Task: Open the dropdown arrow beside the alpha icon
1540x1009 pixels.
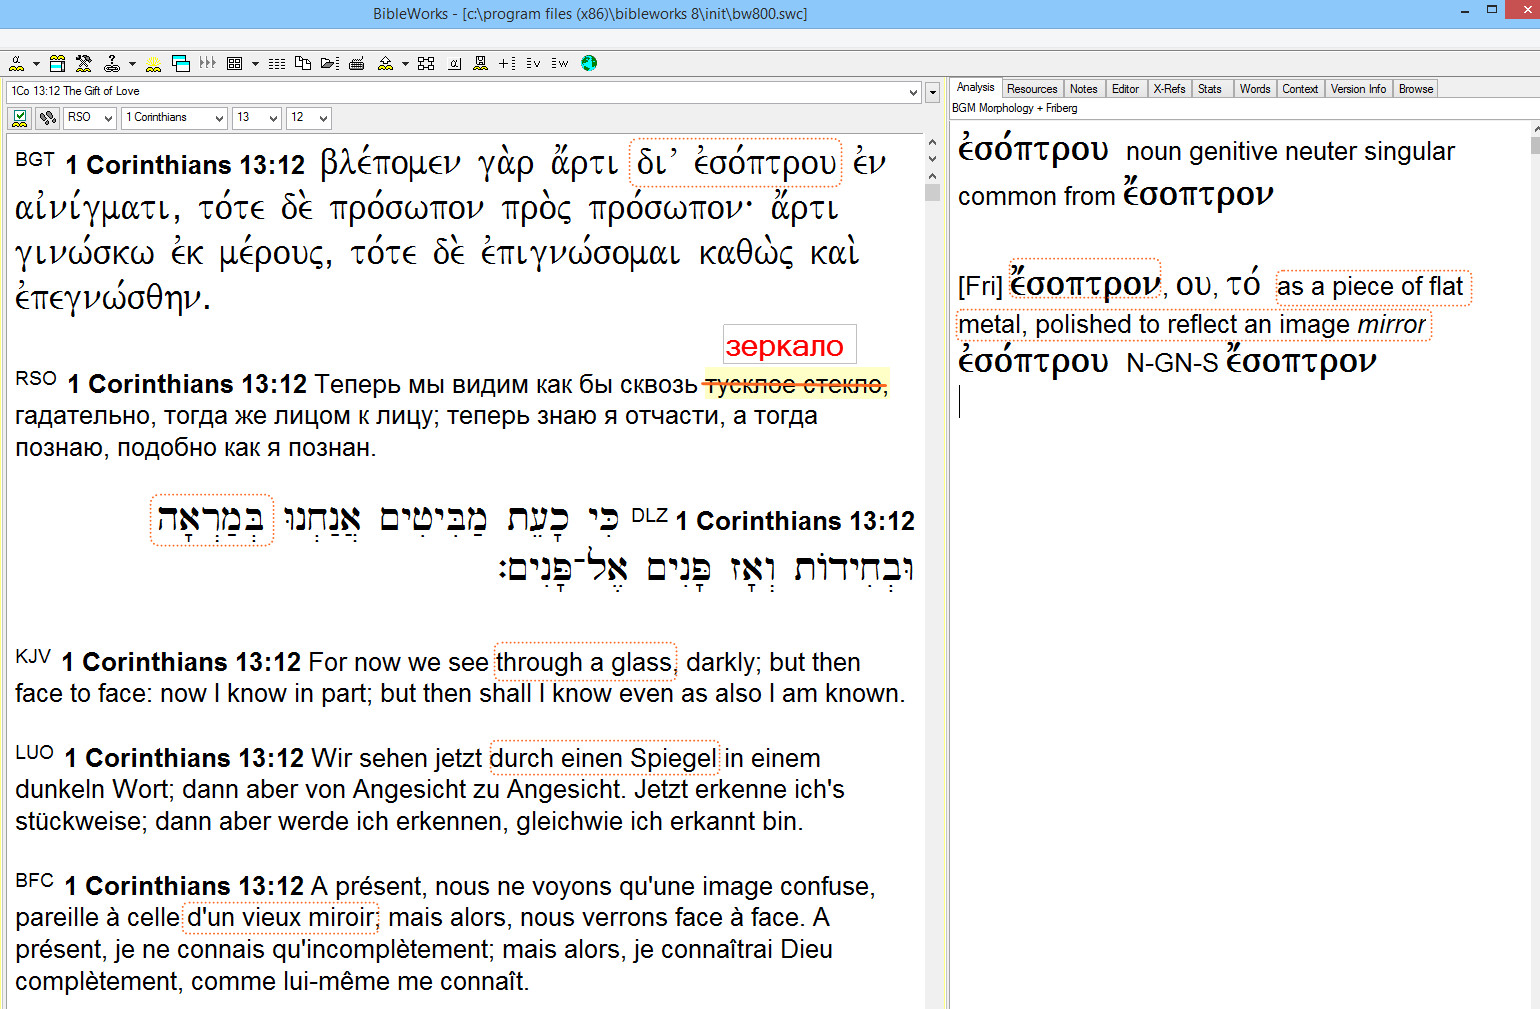Action: pyautogui.click(x=36, y=64)
